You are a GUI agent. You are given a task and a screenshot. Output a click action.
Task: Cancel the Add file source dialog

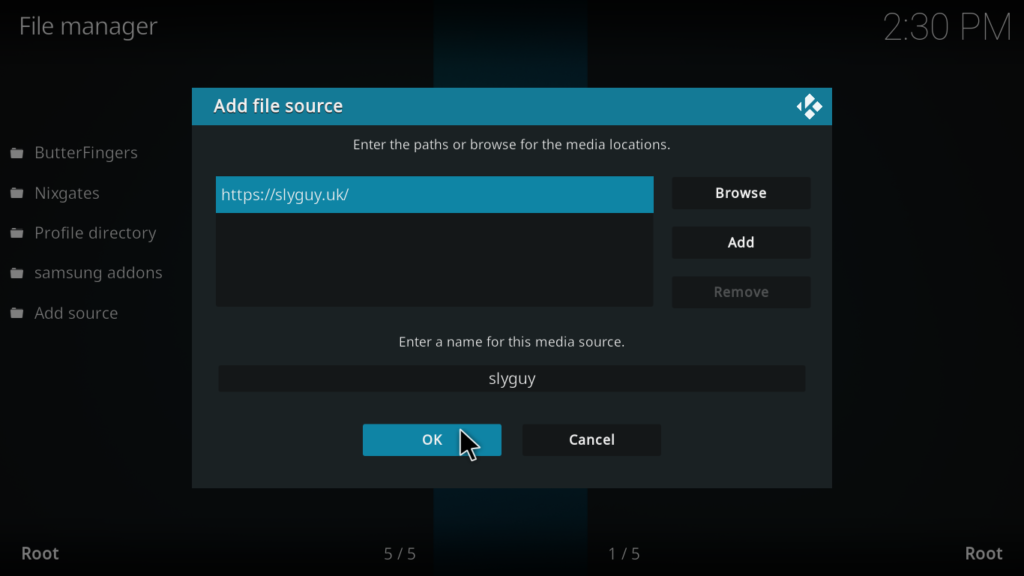coord(591,440)
